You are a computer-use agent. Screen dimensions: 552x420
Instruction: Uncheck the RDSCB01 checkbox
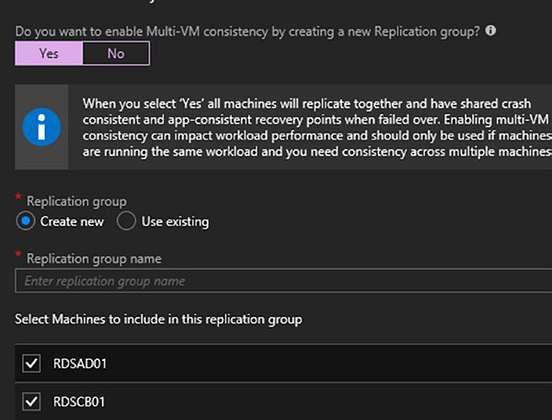tap(31, 401)
